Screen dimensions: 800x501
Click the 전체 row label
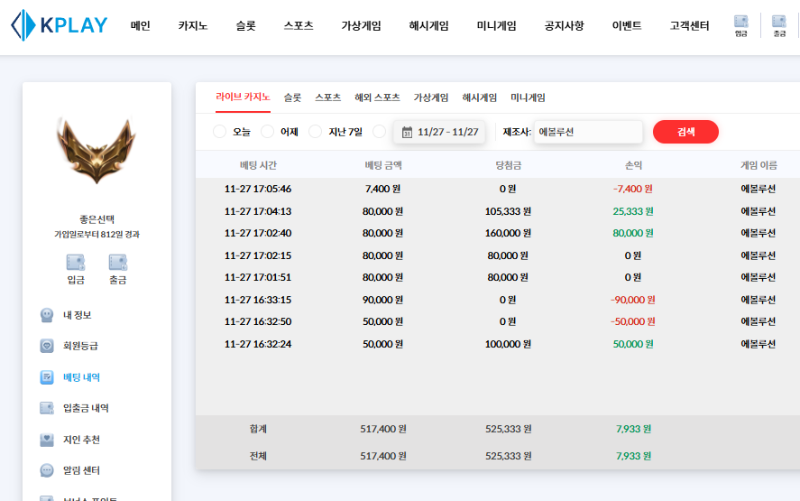point(258,456)
